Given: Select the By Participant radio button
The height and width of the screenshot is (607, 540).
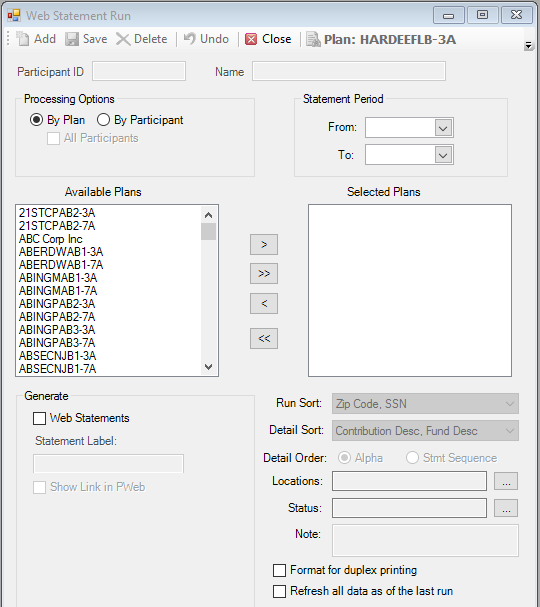Looking at the screenshot, I should coord(103,120).
